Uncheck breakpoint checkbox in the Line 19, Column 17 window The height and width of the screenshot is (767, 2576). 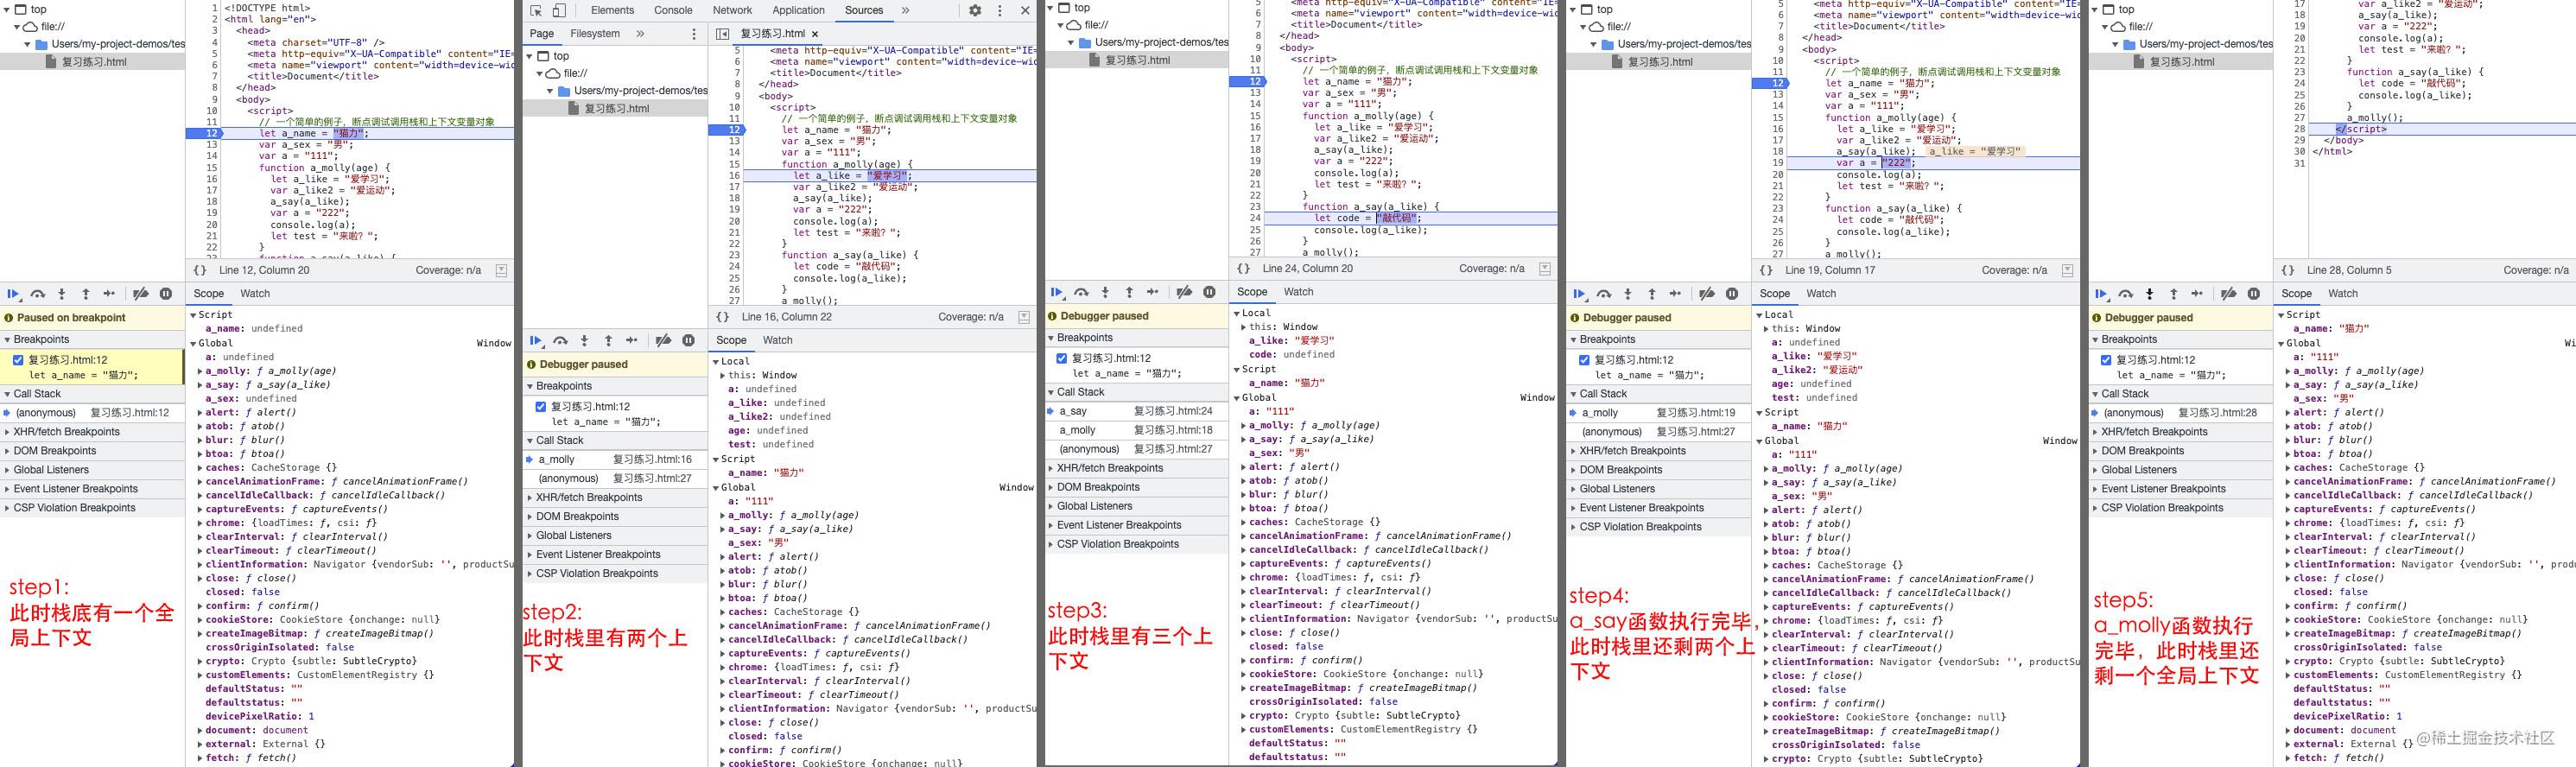point(1584,360)
